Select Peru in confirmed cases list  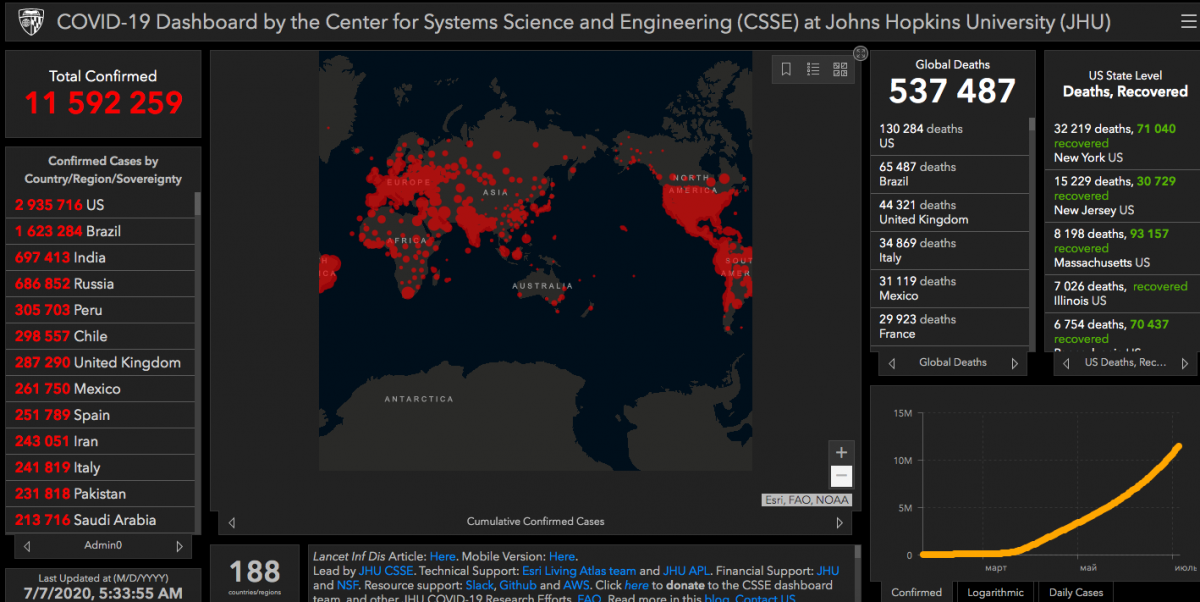click(x=100, y=310)
